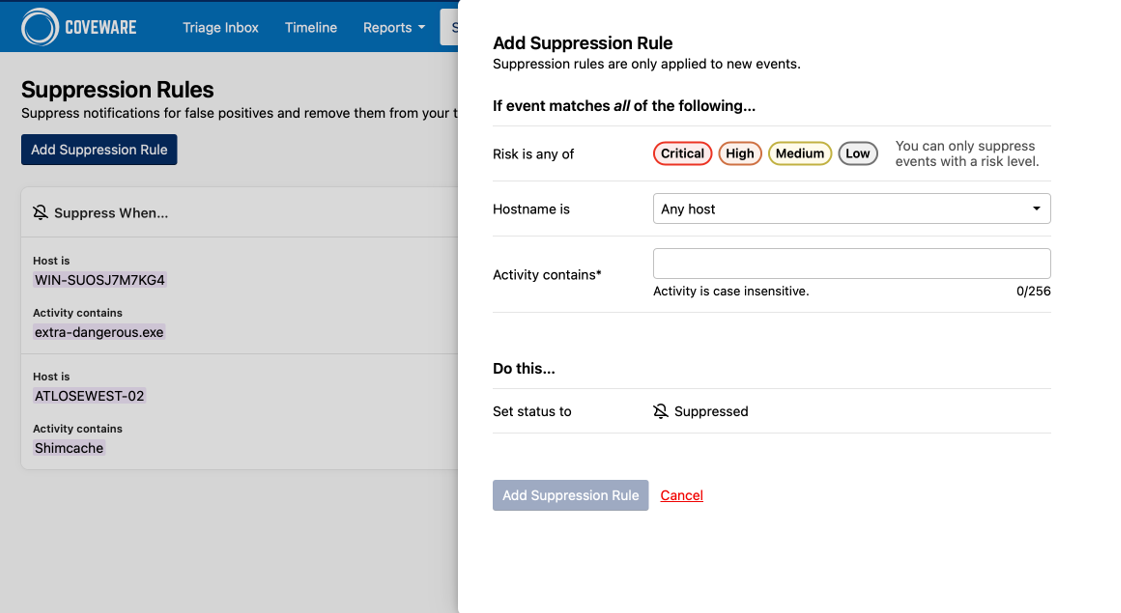Image resolution: width=1121 pixels, height=613 pixels.
Task: Click the Cancel link in the dialog
Action: (x=681, y=495)
